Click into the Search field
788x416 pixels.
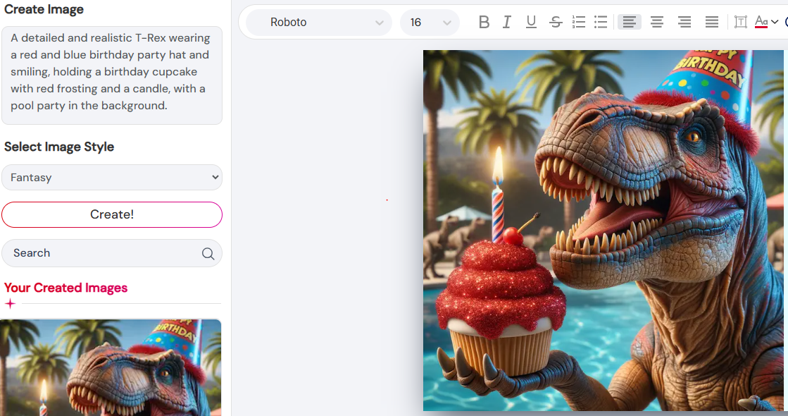[100, 254]
